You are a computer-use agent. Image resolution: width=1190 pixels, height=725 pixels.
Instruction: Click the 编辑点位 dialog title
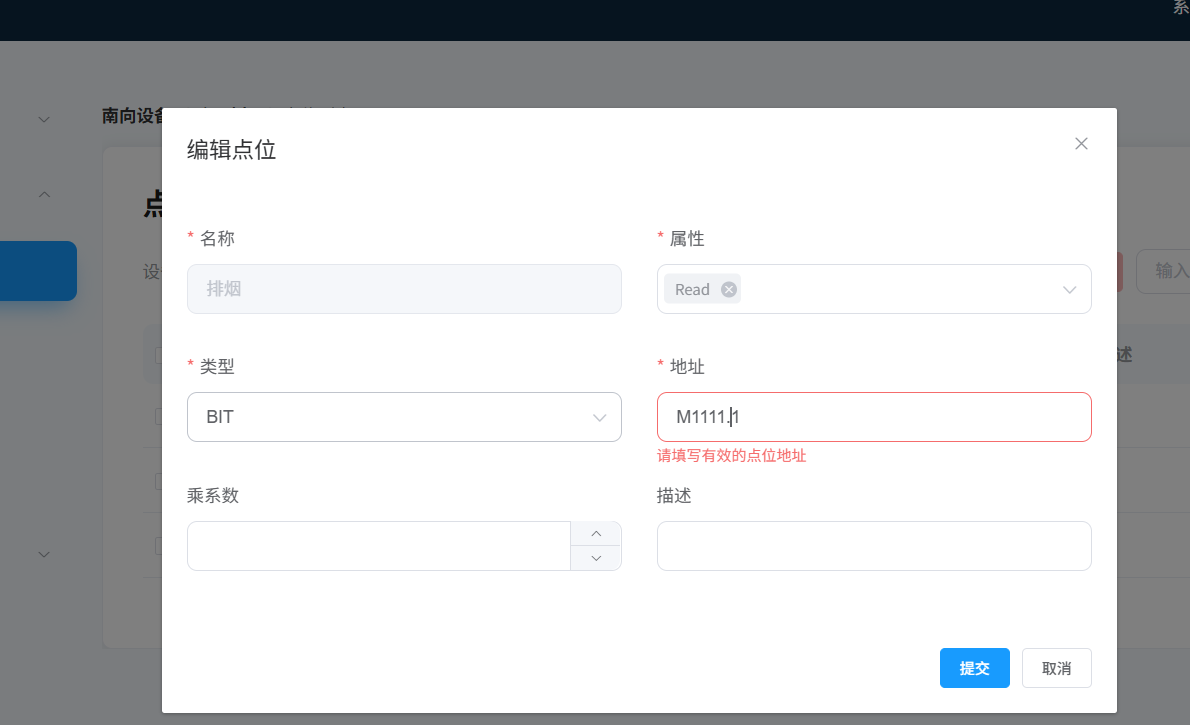[231, 150]
